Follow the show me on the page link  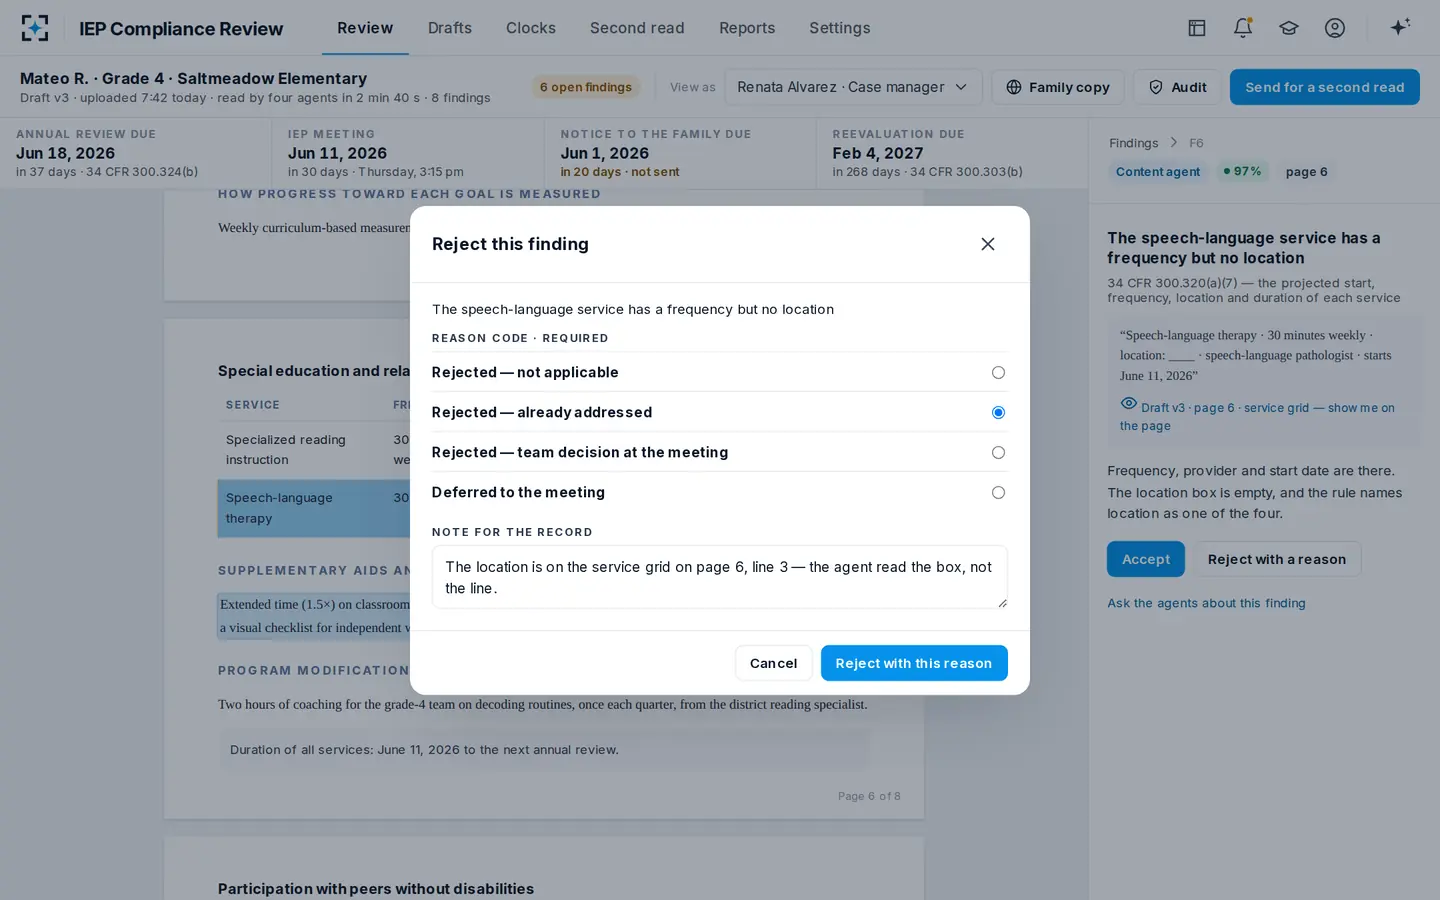click(x=1257, y=416)
